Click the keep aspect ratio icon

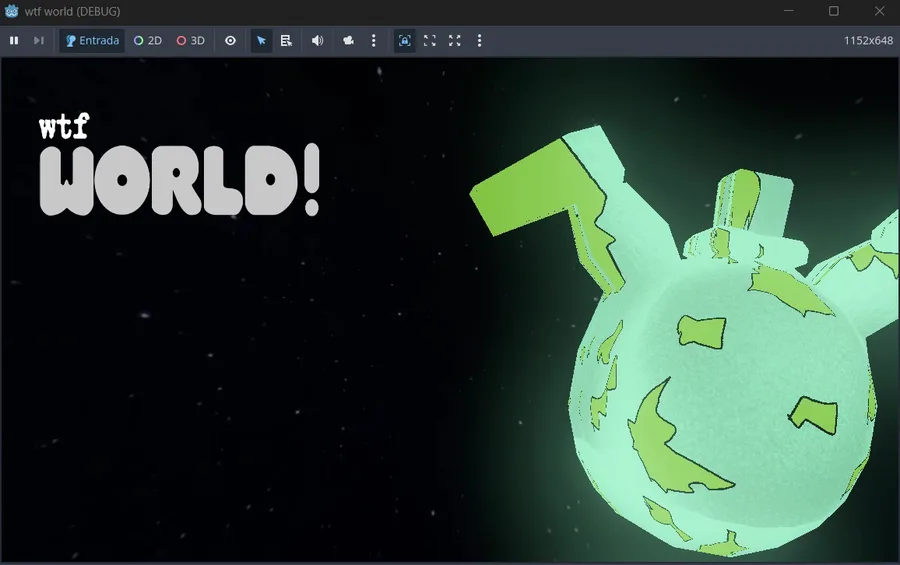(x=430, y=41)
